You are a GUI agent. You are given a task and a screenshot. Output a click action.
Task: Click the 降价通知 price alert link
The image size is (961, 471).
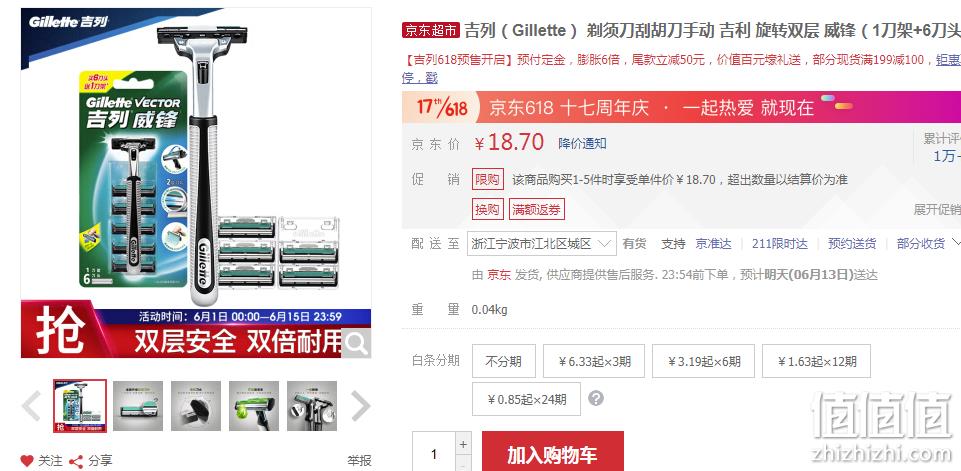pyautogui.click(x=582, y=143)
